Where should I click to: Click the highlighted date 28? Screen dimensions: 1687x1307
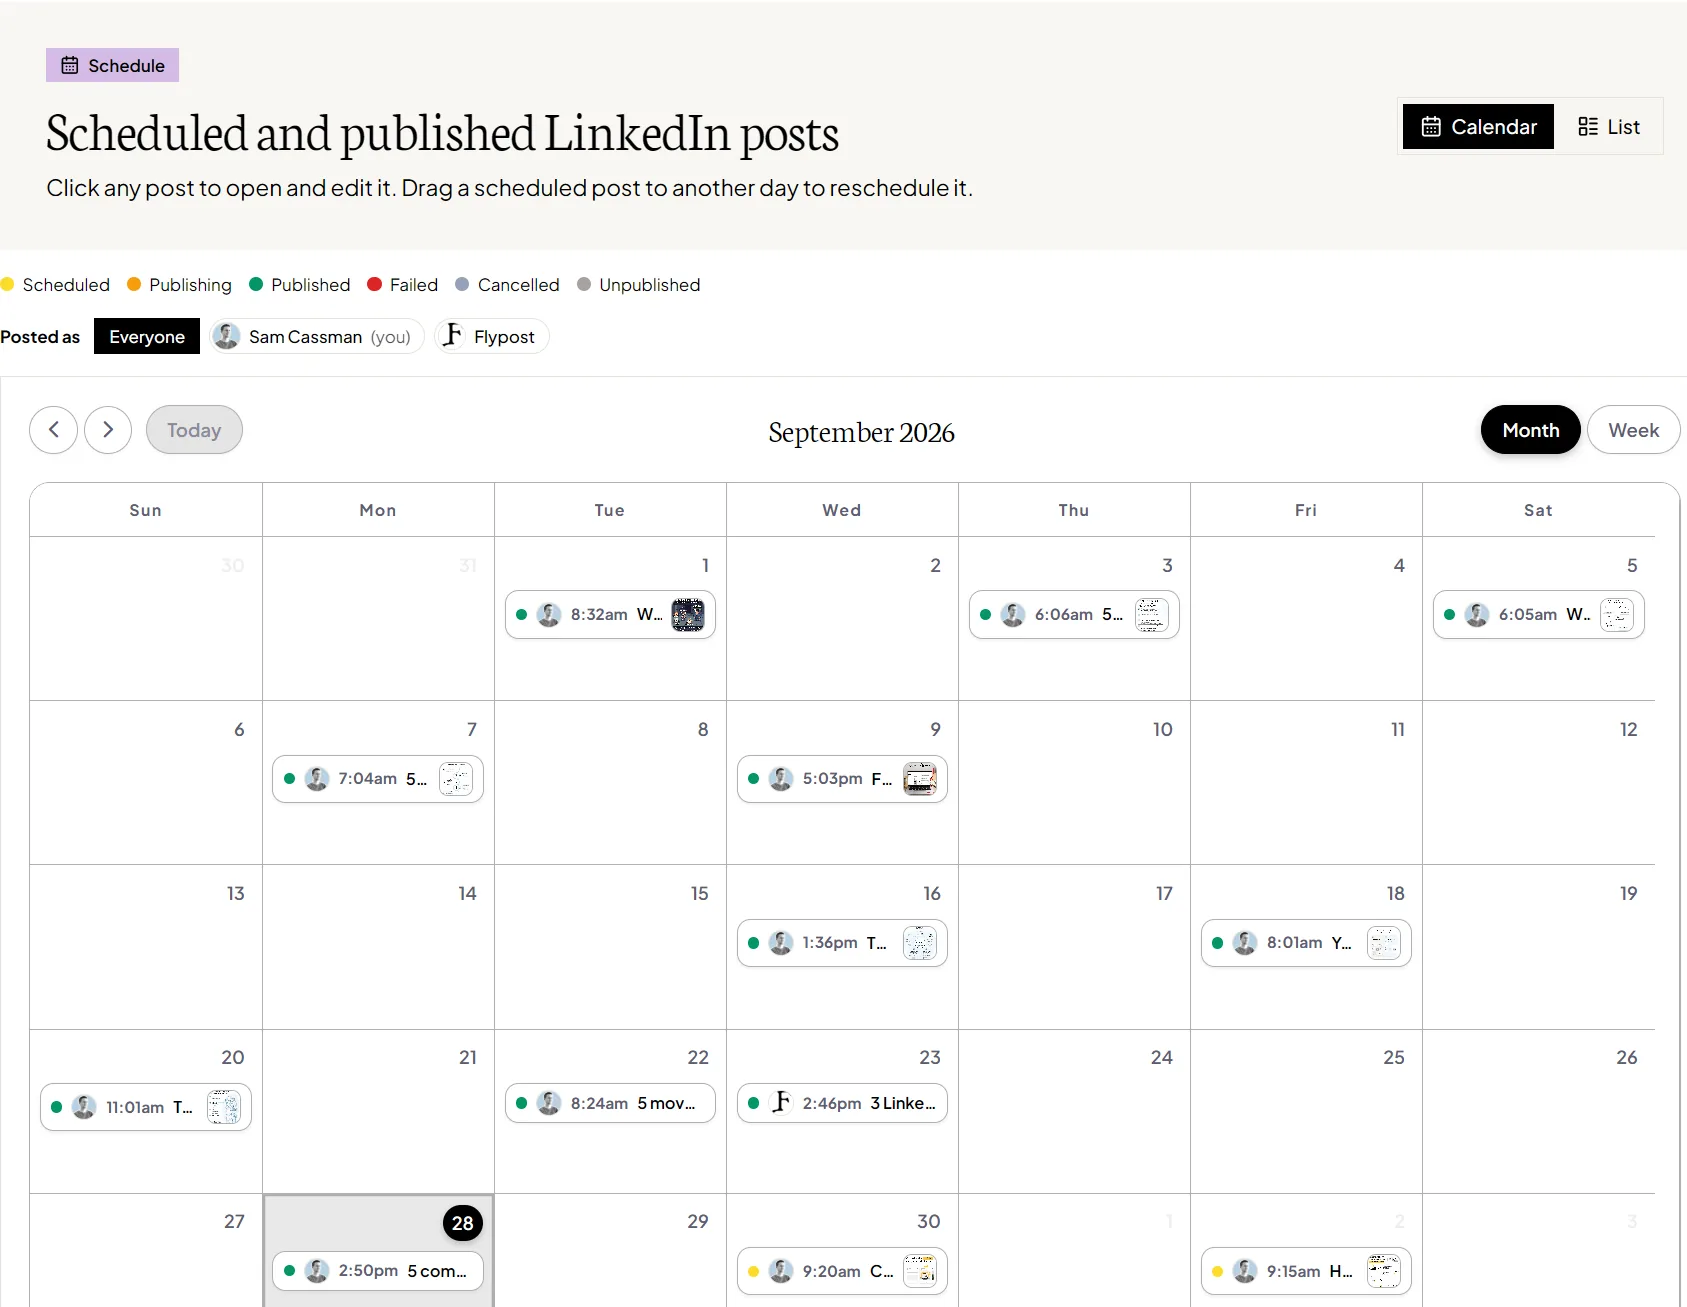[x=462, y=1222]
